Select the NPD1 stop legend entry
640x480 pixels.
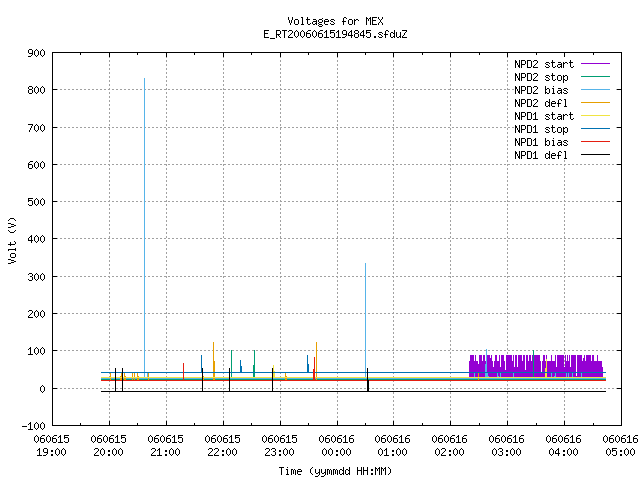click(x=541, y=129)
